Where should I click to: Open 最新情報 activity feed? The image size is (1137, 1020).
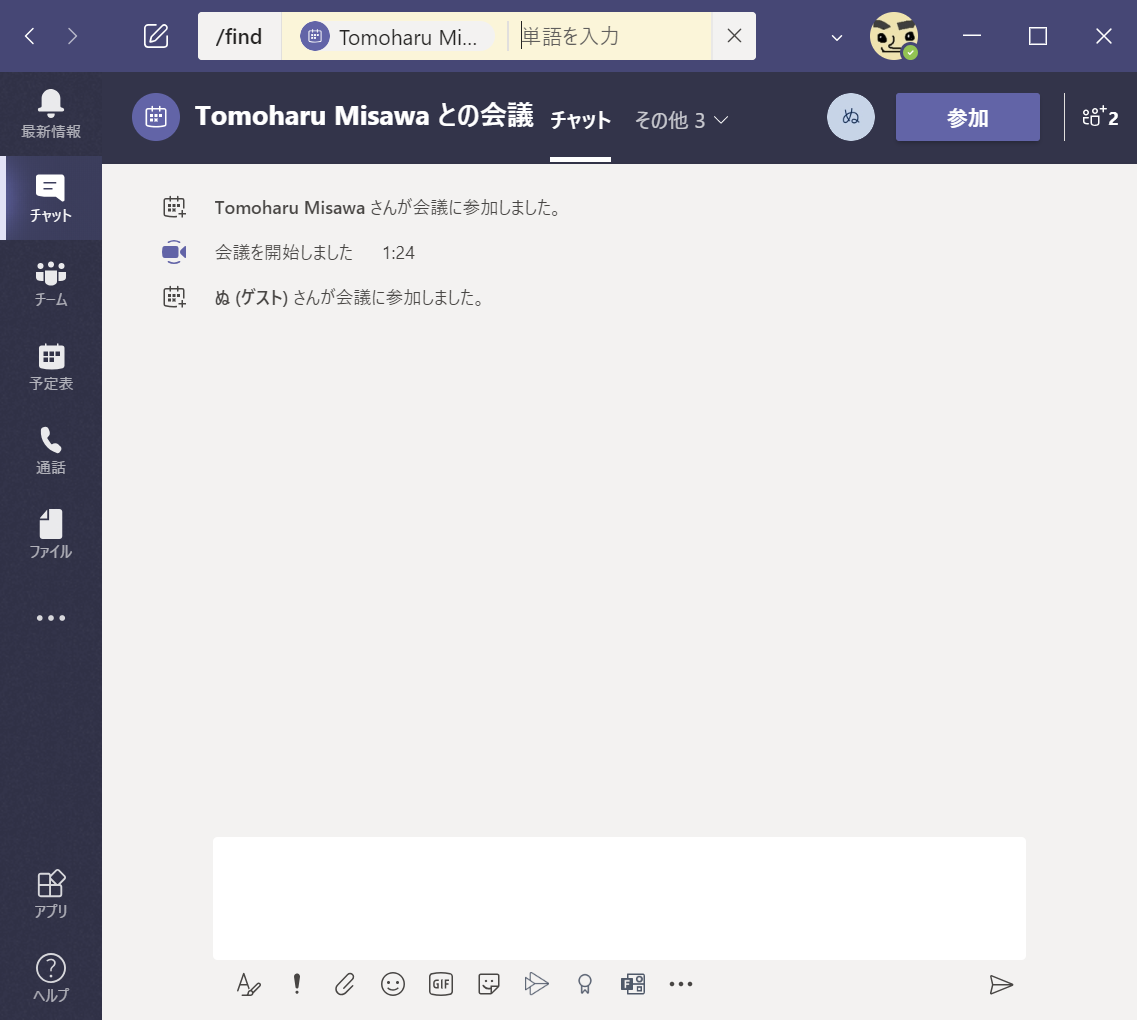click(51, 115)
